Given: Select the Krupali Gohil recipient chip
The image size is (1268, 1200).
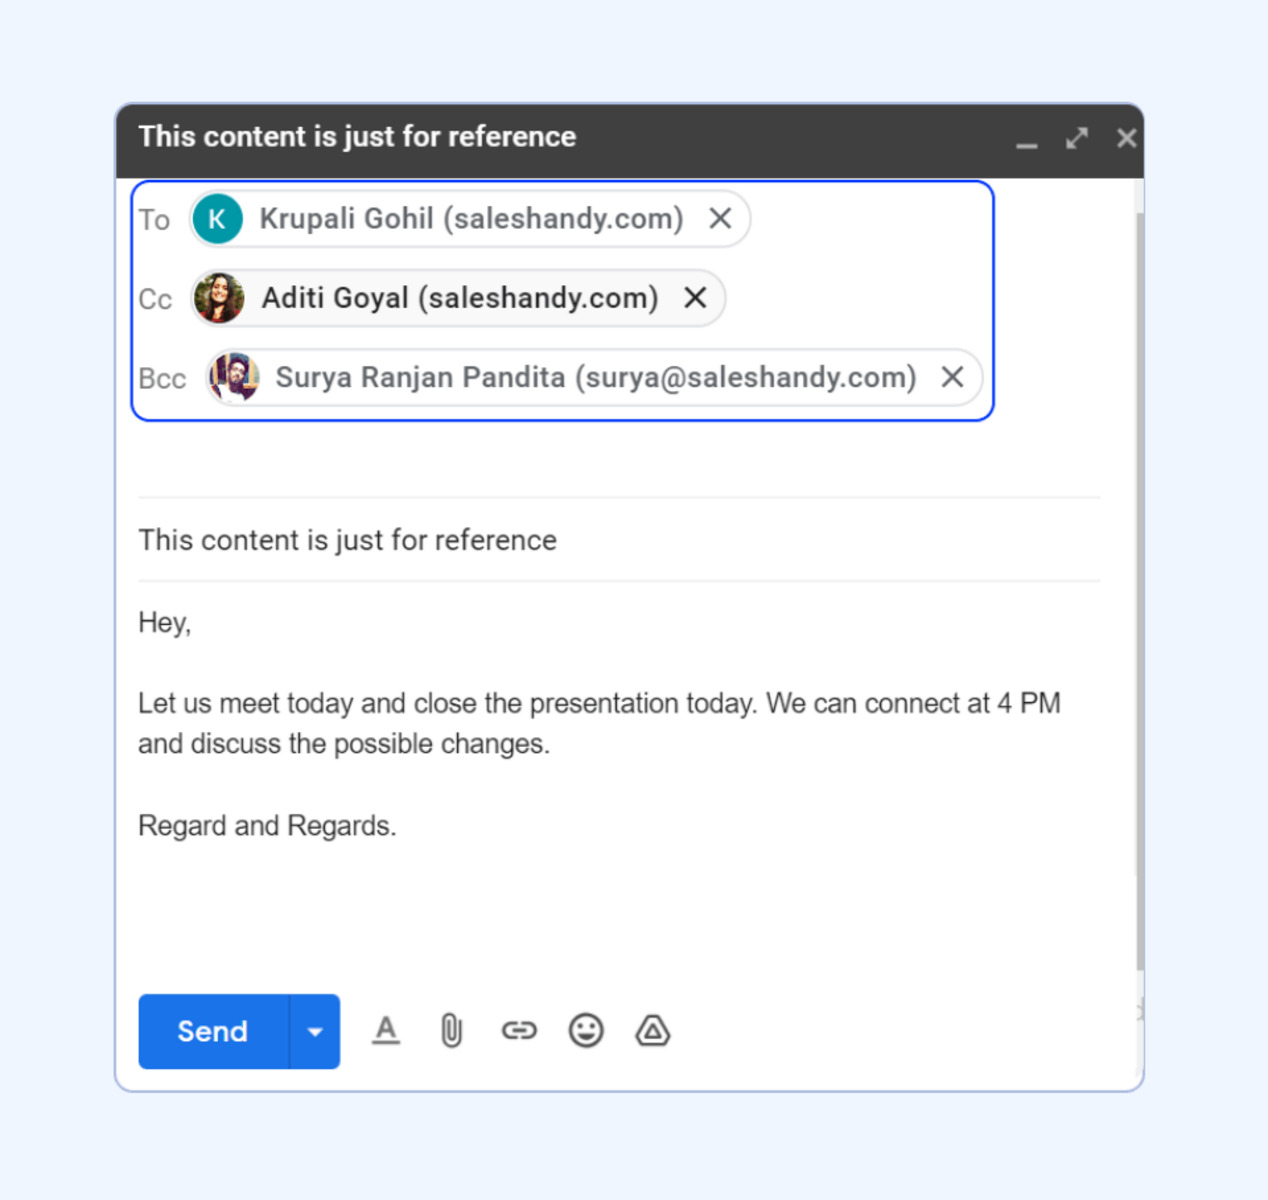Looking at the screenshot, I should [x=470, y=218].
